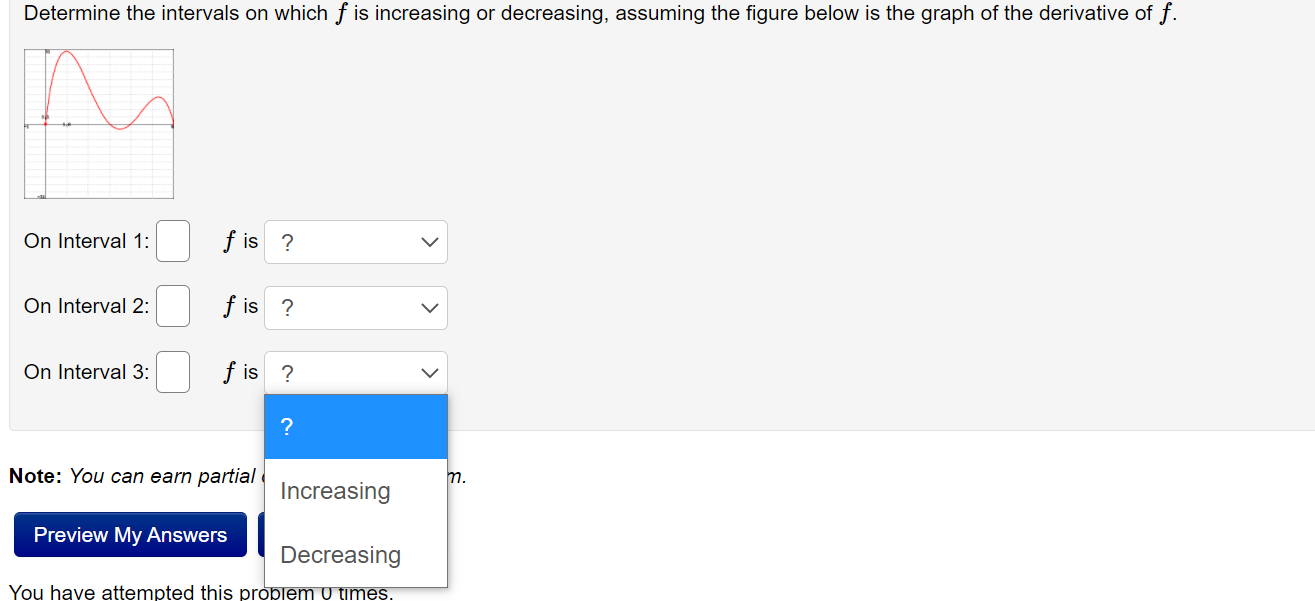Click the partially hidden blue submit button
The height and width of the screenshot is (601, 1315).
click(259, 534)
